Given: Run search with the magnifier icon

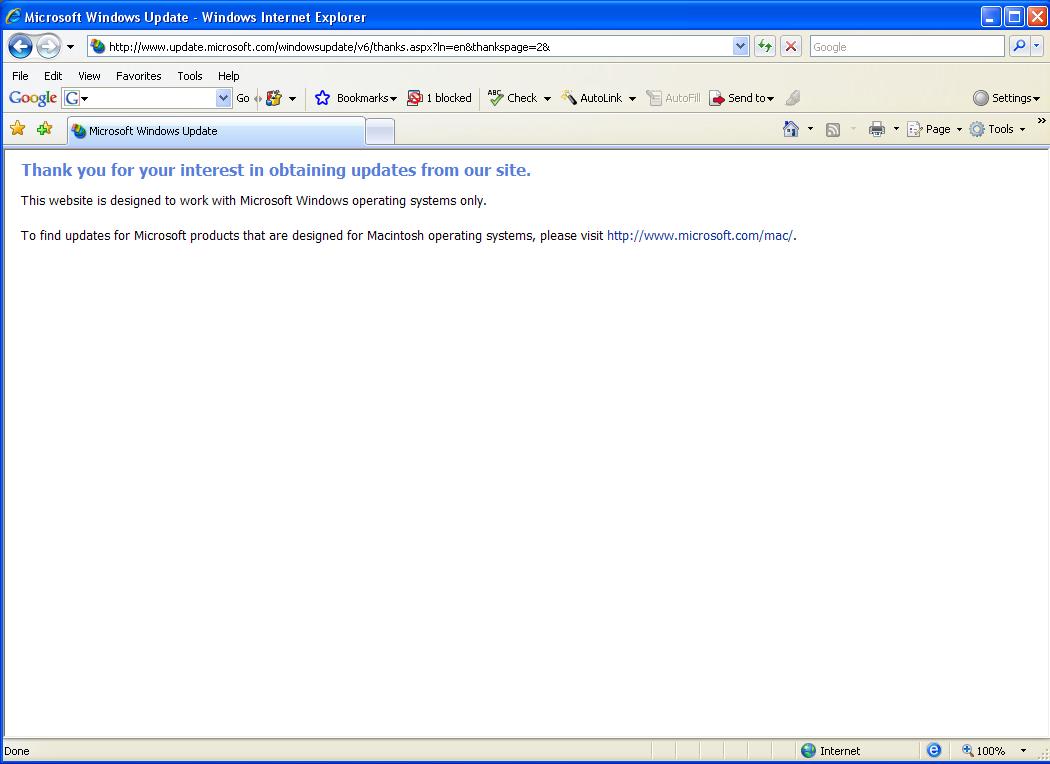Looking at the screenshot, I should point(1019,46).
